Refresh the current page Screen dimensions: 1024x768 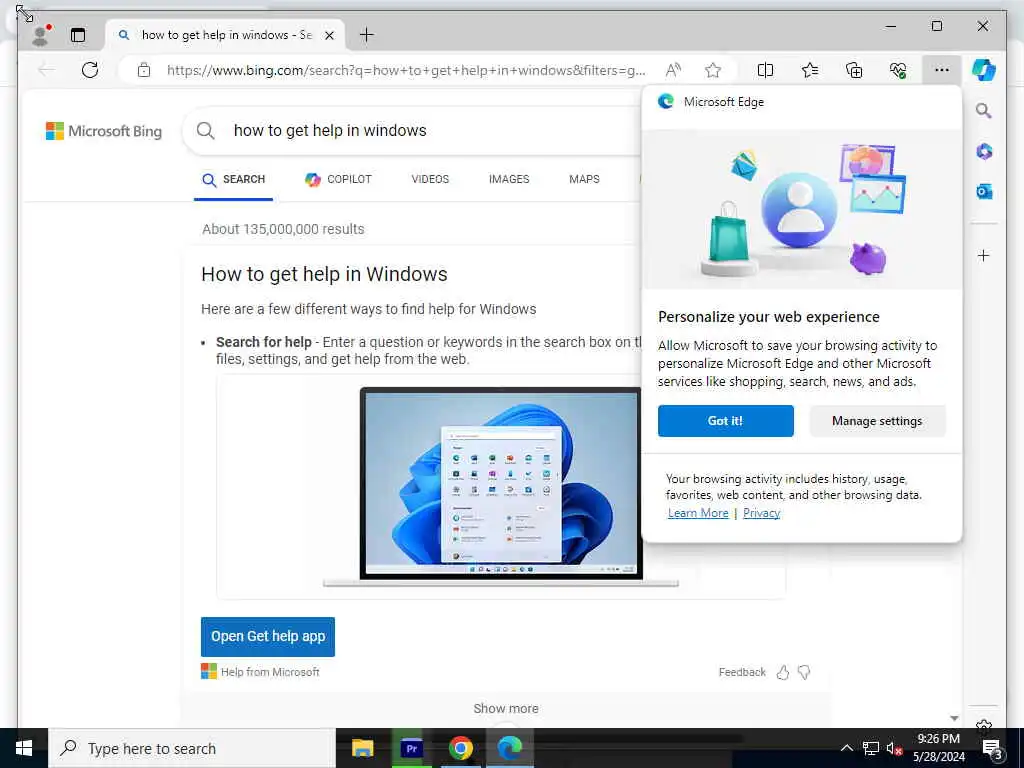[90, 70]
